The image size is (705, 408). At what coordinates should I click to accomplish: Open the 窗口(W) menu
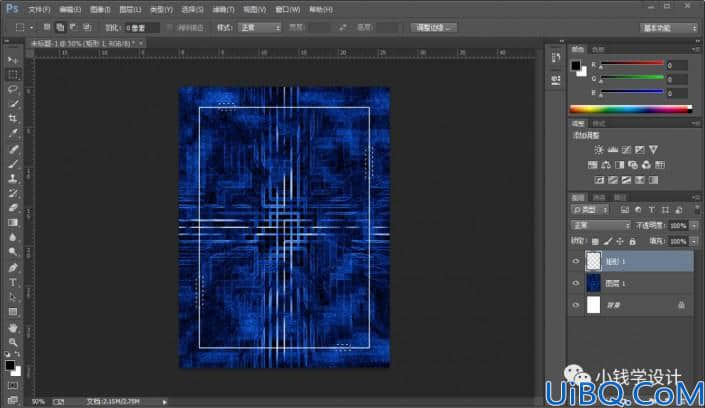[x=288, y=9]
